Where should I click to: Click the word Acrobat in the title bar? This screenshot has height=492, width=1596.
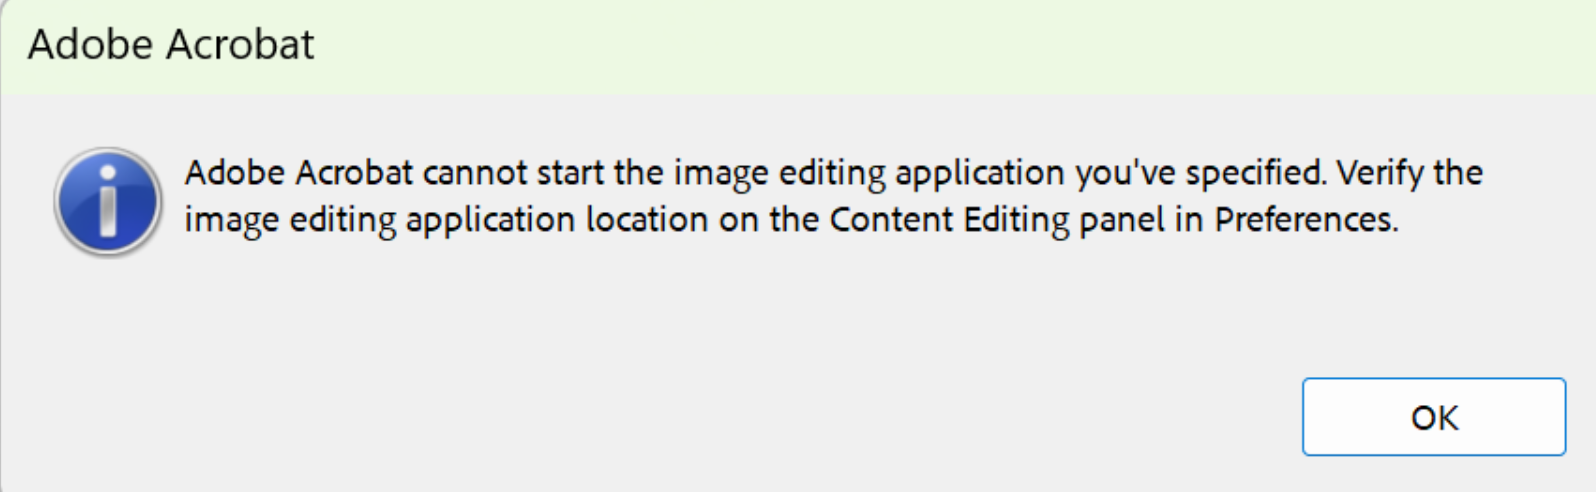(240, 45)
